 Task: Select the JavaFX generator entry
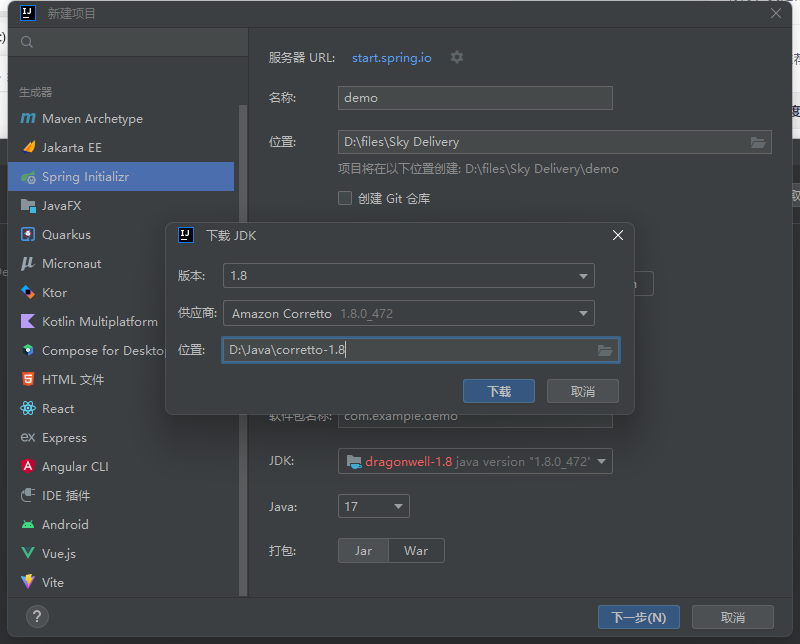(121, 206)
